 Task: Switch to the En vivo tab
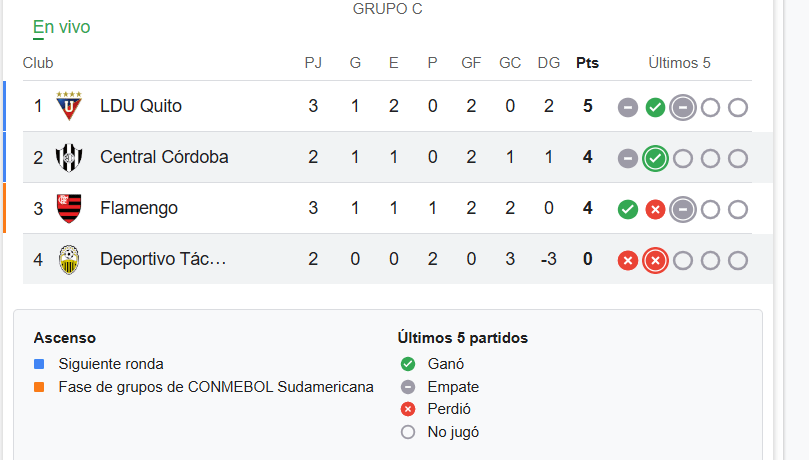click(61, 27)
